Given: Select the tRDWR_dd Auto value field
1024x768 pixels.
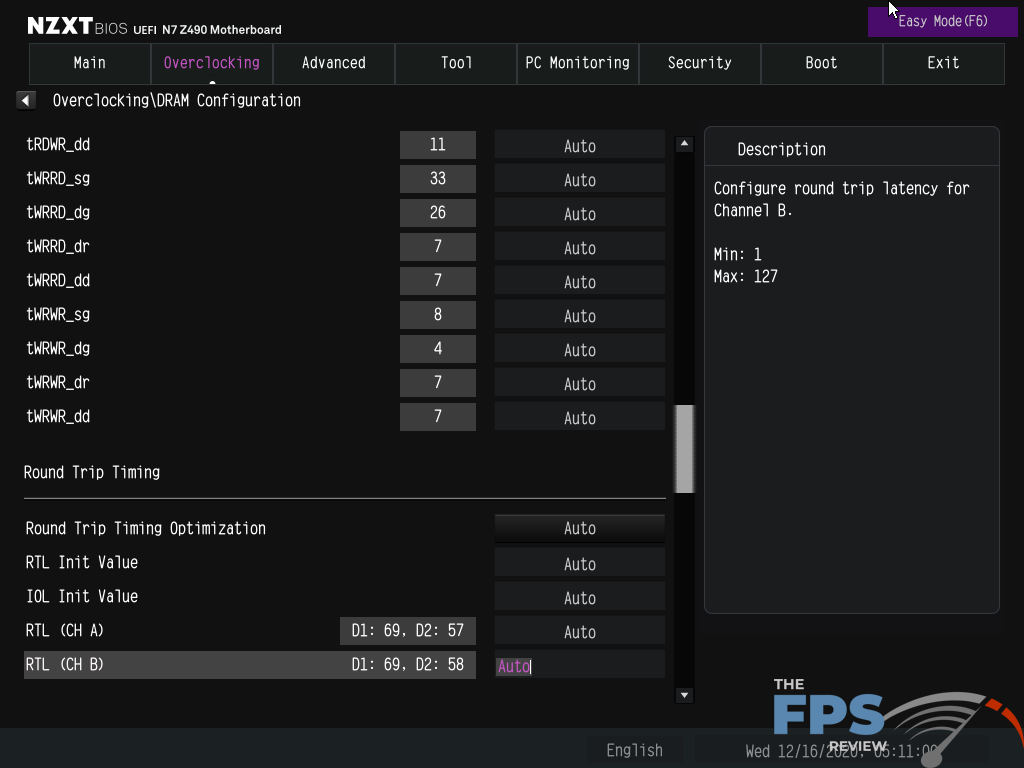Looking at the screenshot, I should 579,146.
